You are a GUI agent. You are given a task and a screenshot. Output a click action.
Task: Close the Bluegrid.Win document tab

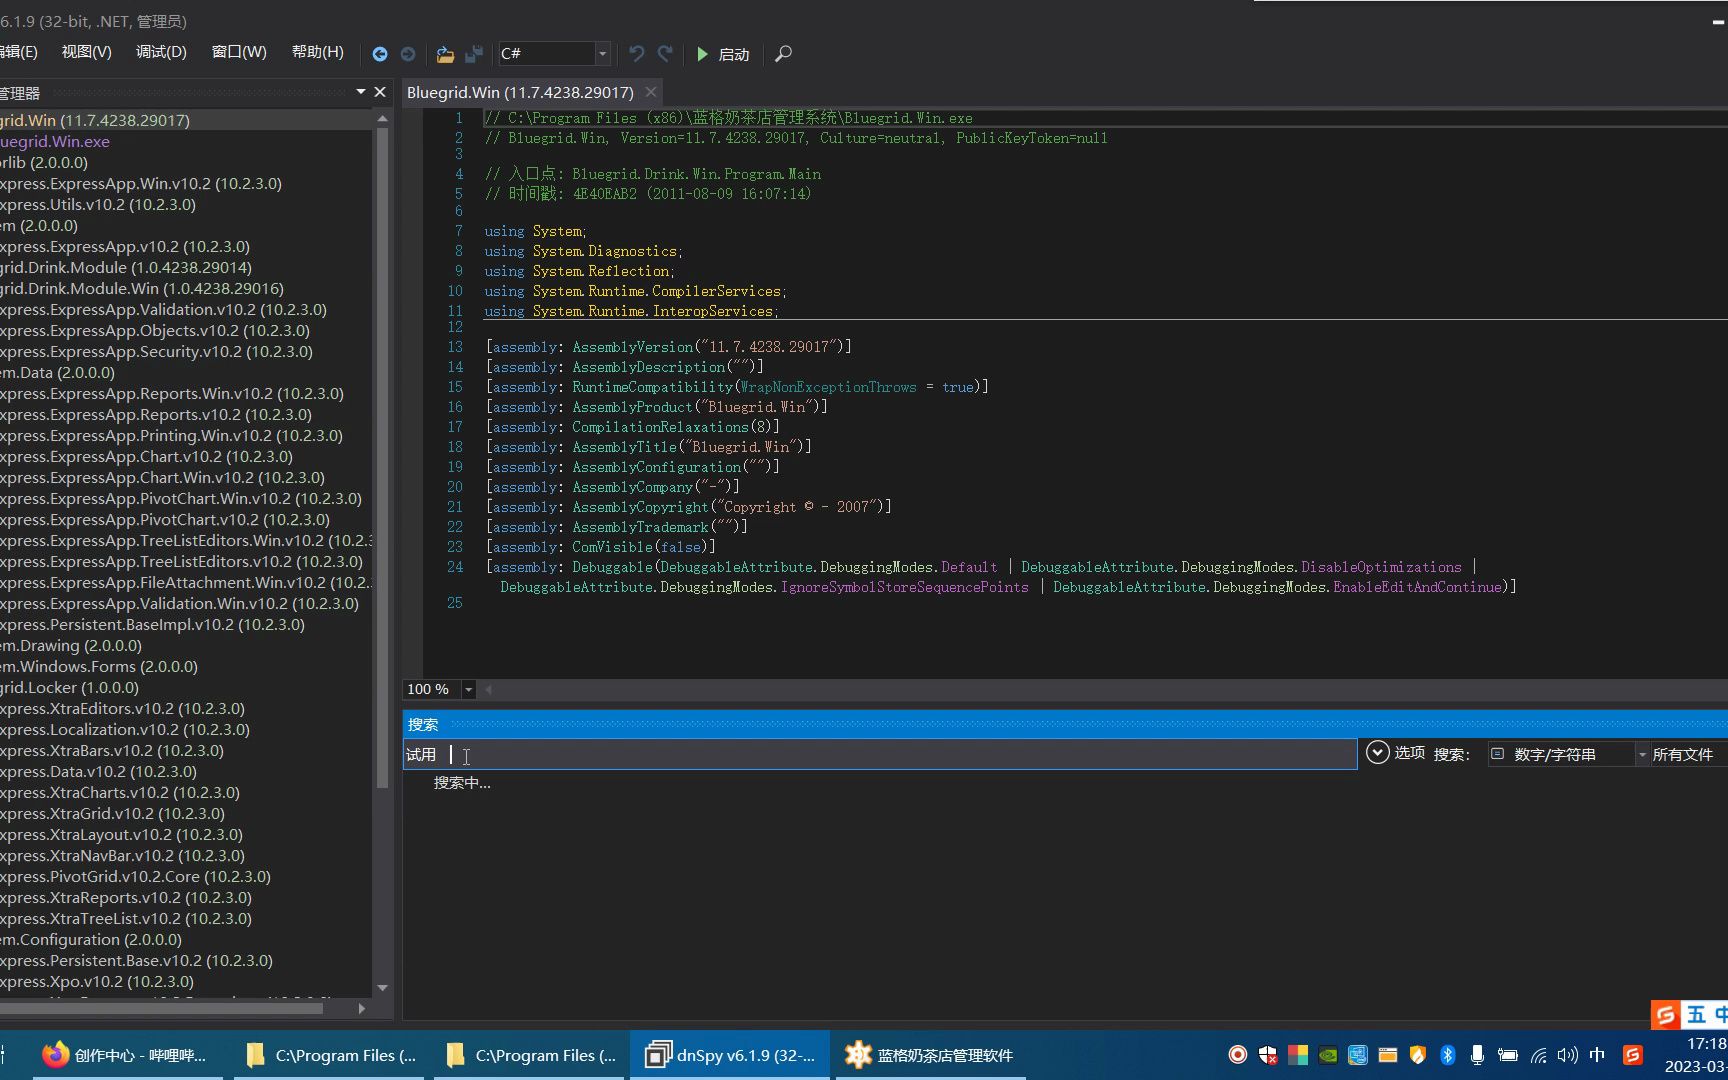pos(651,92)
